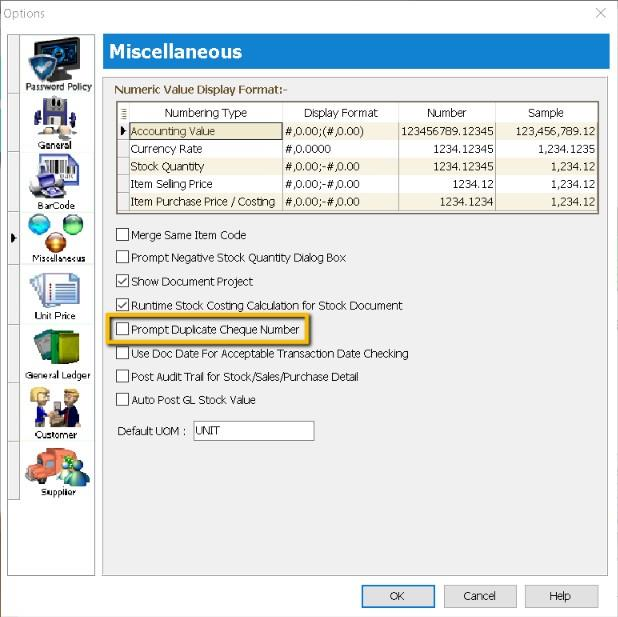The image size is (618, 617).
Task: Close the Options dialog window
Action: point(600,13)
